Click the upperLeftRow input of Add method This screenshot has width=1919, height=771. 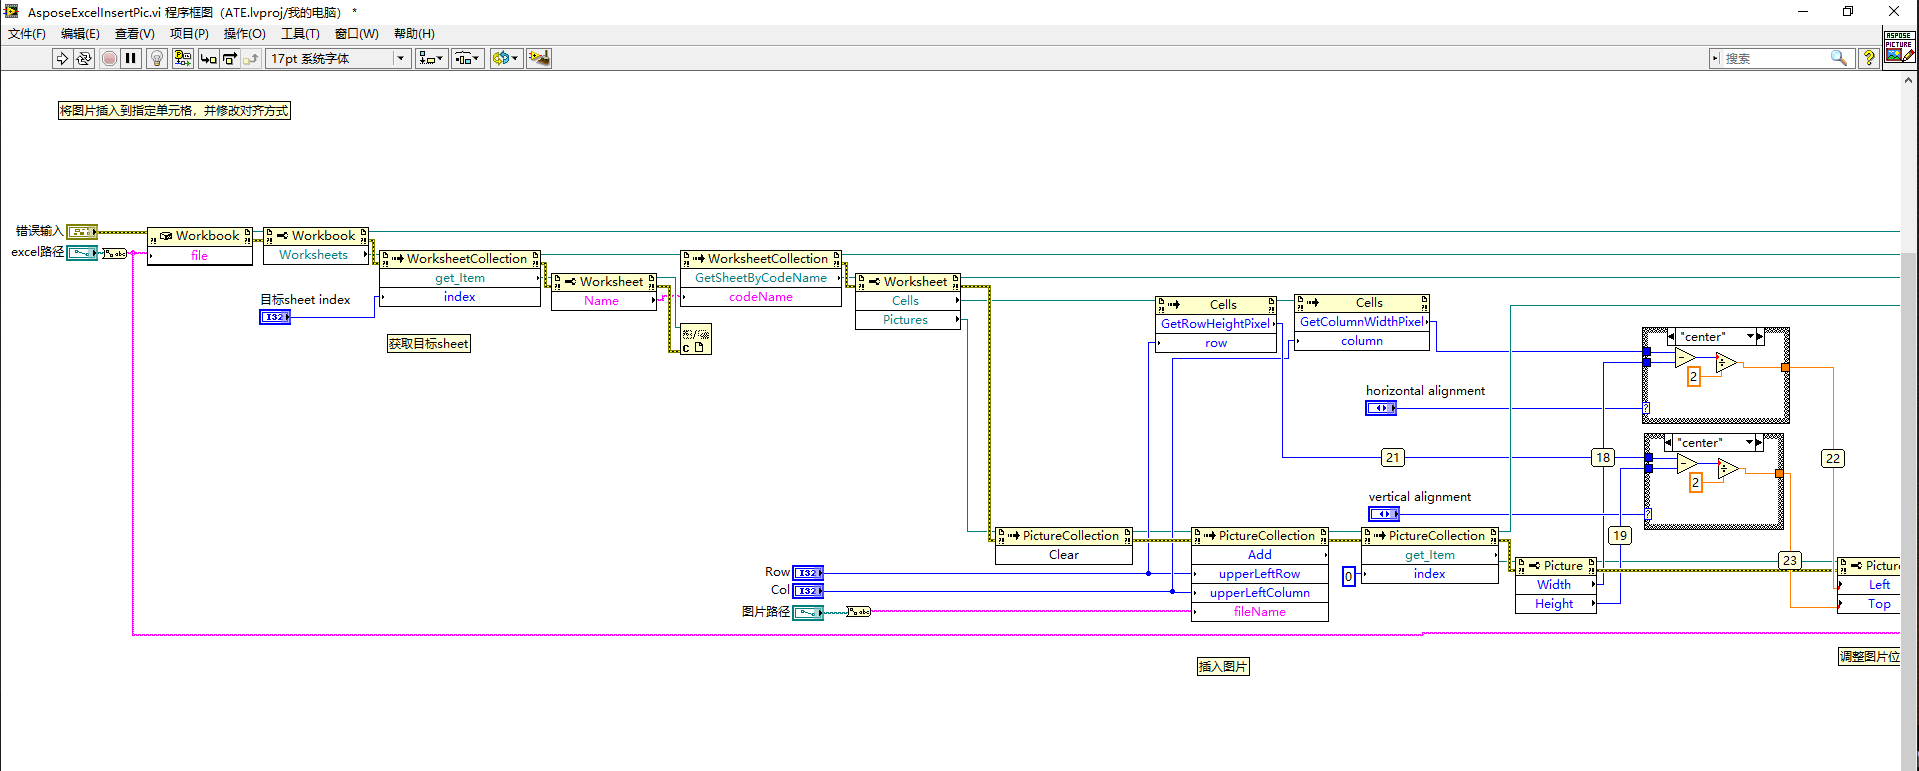(1260, 574)
